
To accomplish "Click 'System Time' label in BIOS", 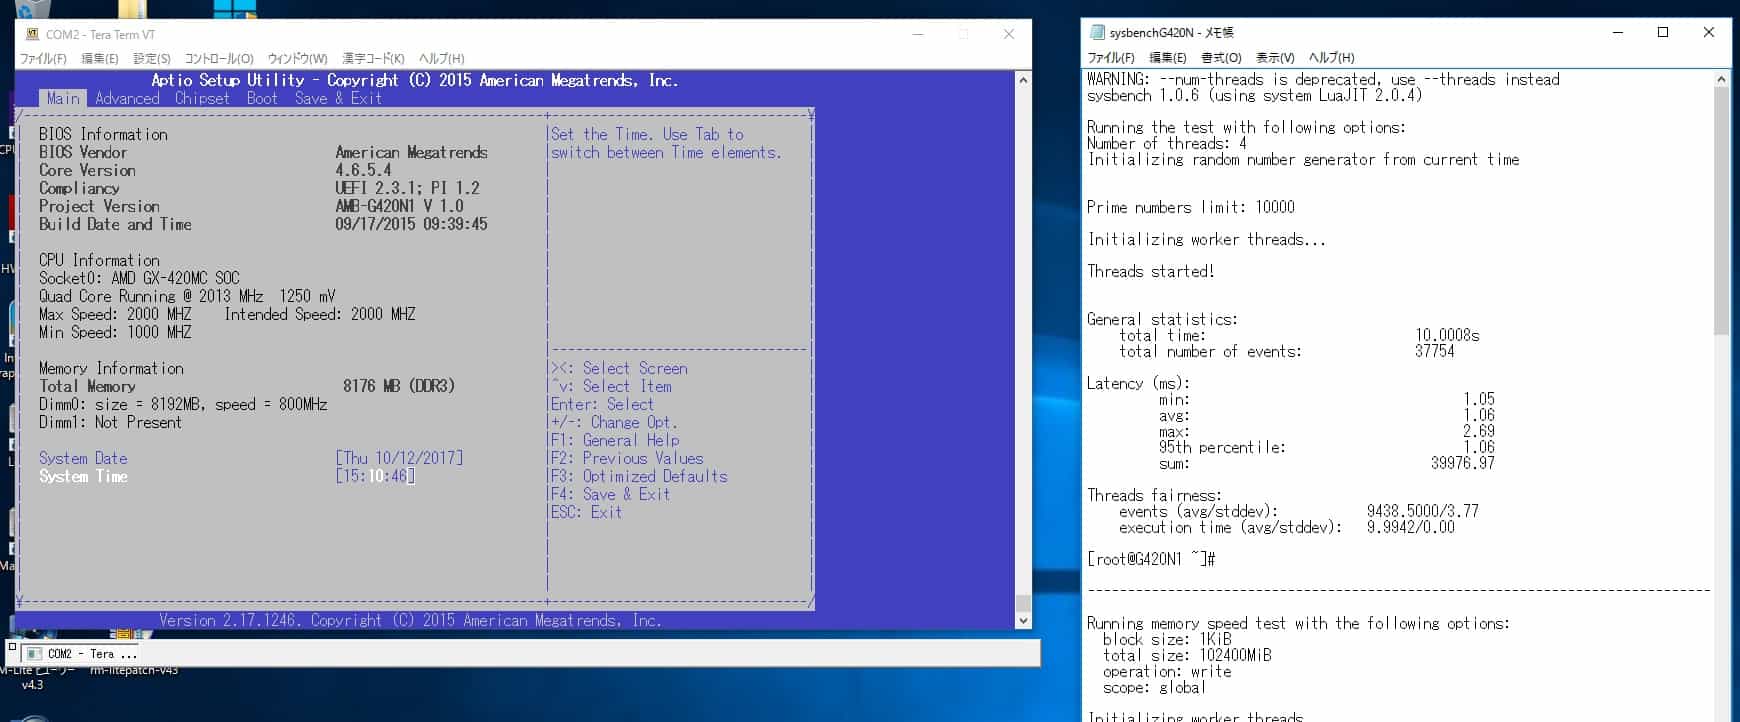I will (x=83, y=476).
